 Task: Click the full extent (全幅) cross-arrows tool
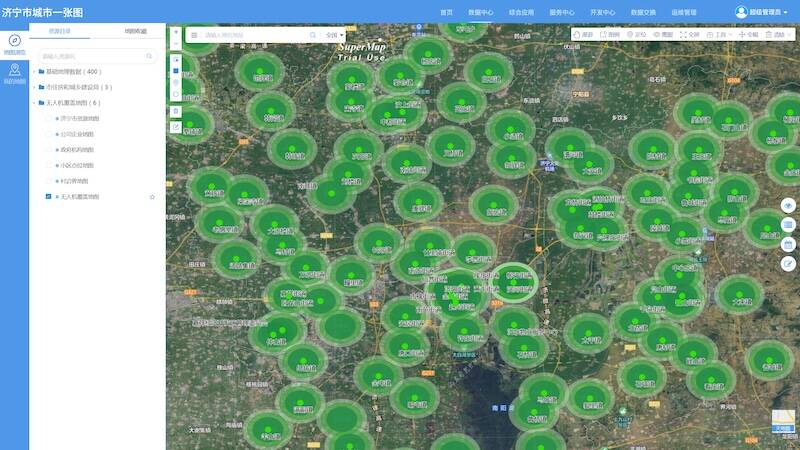click(748, 35)
